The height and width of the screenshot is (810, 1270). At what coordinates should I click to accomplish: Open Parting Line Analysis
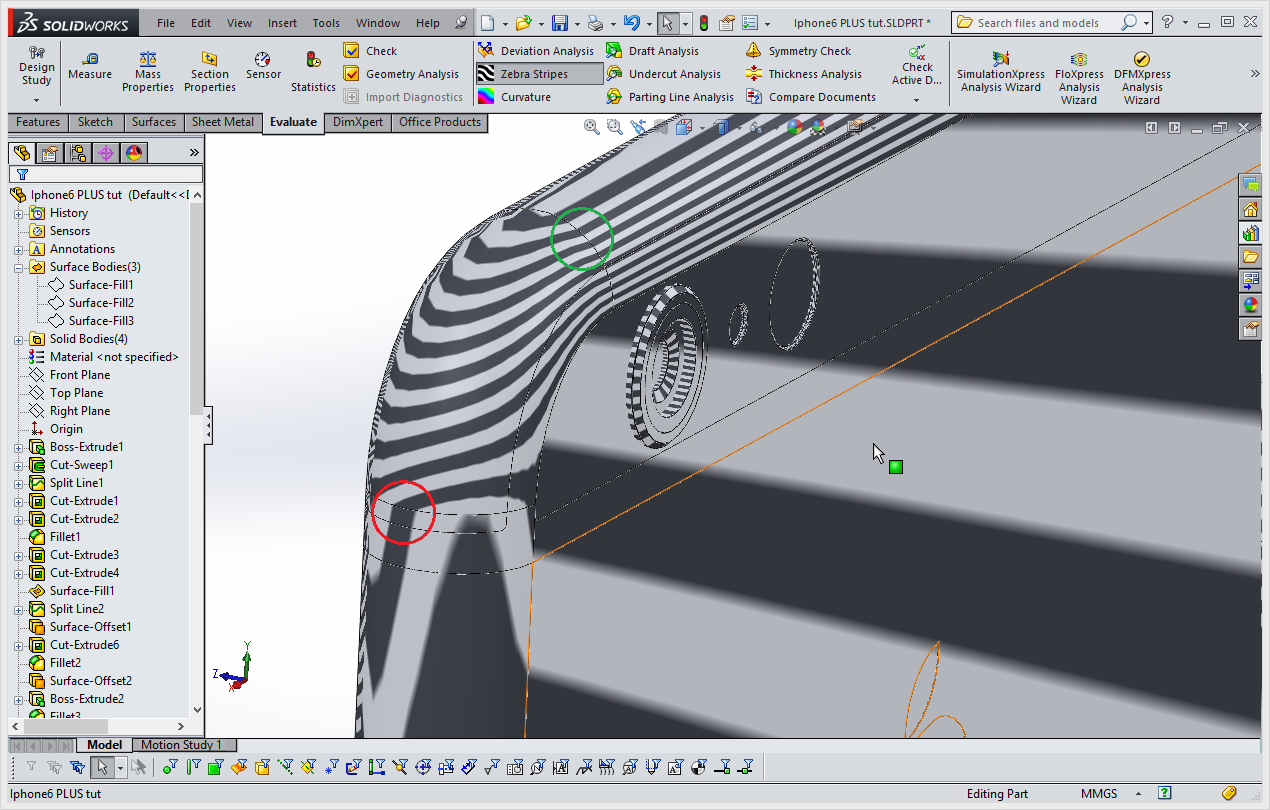pyautogui.click(x=670, y=97)
